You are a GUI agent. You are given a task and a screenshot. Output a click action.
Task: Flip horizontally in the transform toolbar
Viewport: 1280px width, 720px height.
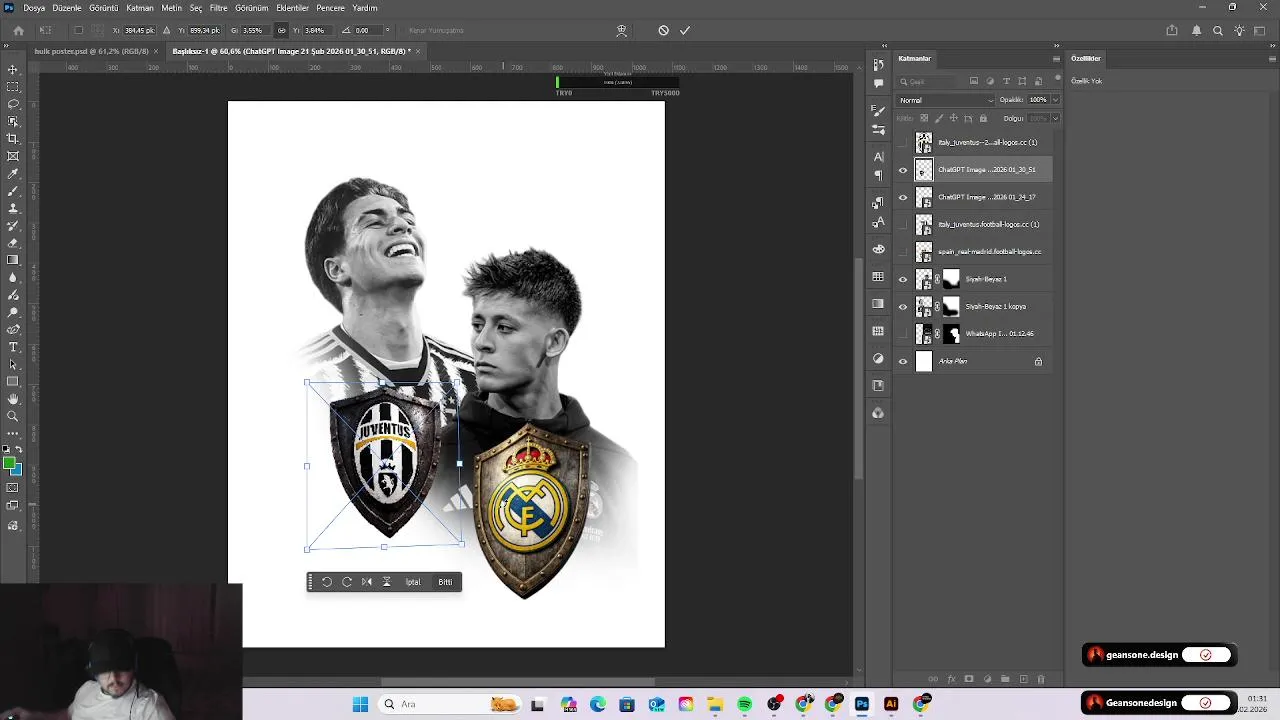(367, 582)
